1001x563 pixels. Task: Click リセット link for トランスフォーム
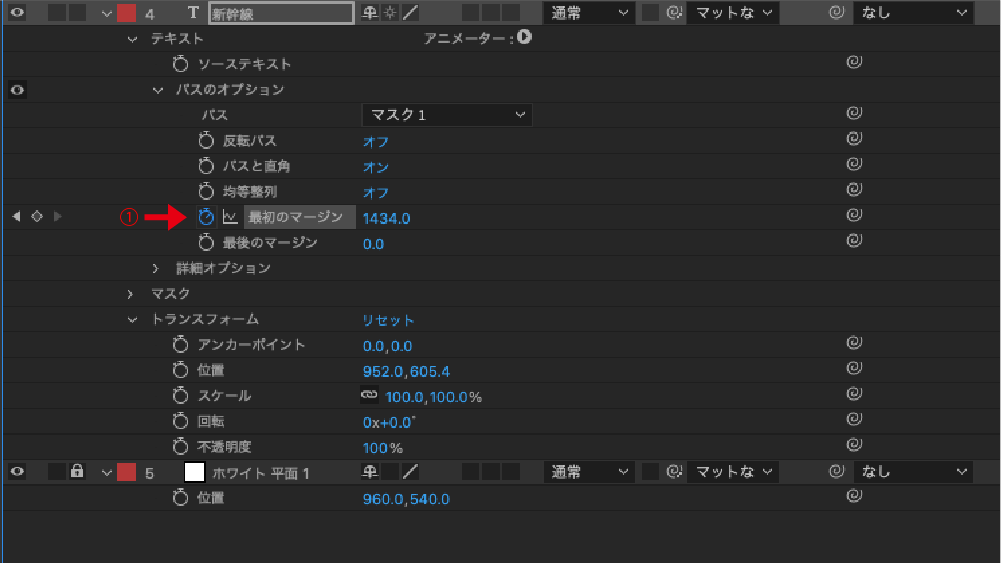click(389, 320)
